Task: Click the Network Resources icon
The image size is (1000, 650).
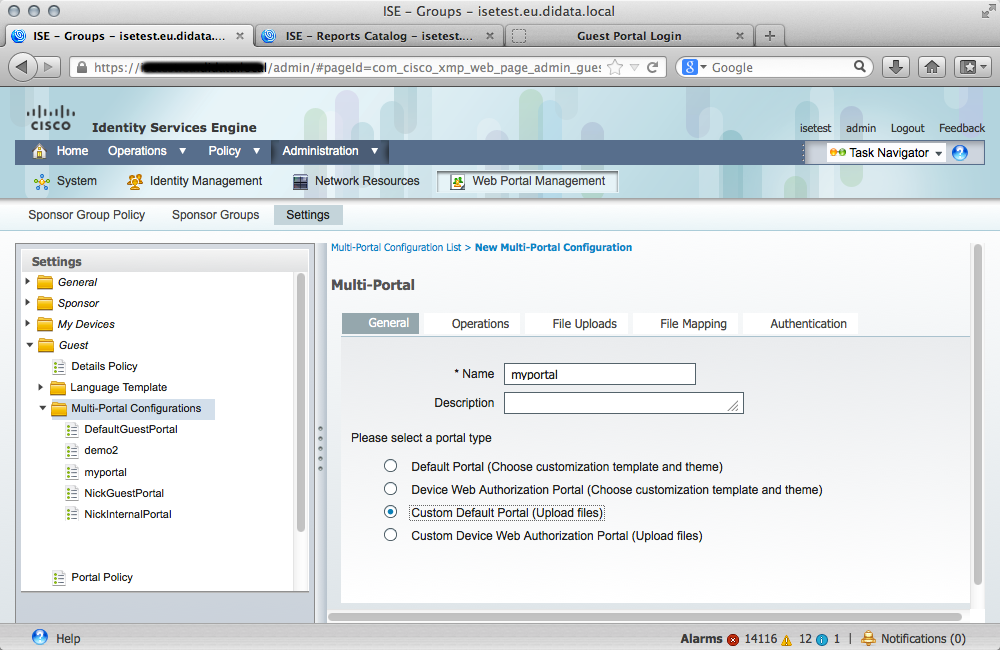Action: 300,182
